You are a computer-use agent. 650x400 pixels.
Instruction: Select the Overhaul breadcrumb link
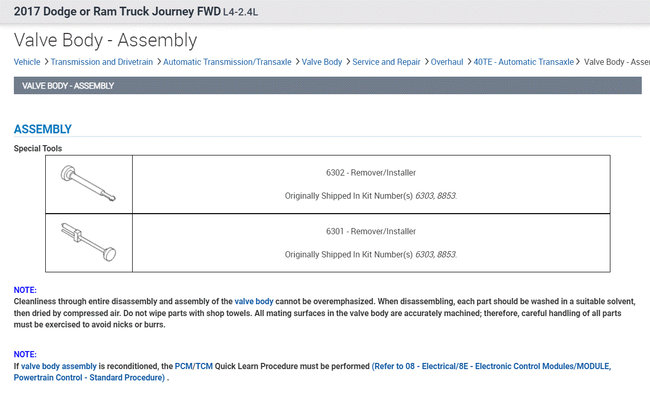pyautogui.click(x=447, y=62)
